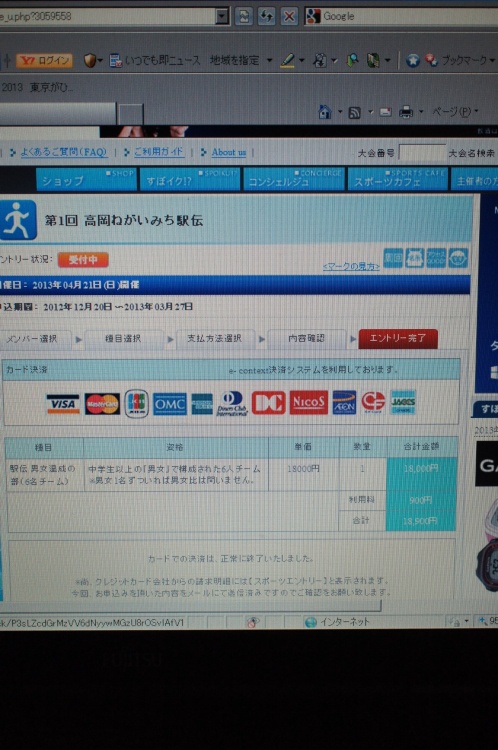The height and width of the screenshot is (750, 498).
Task: Click the NICOS card logo
Action: (309, 402)
